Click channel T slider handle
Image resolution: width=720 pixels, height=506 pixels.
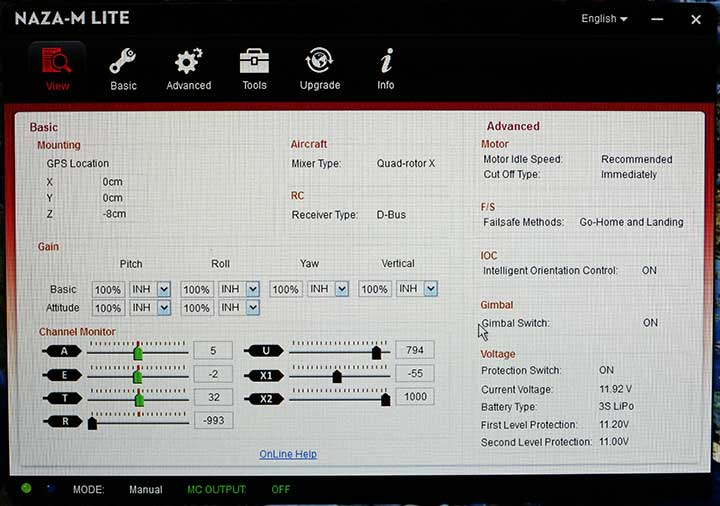tap(140, 399)
